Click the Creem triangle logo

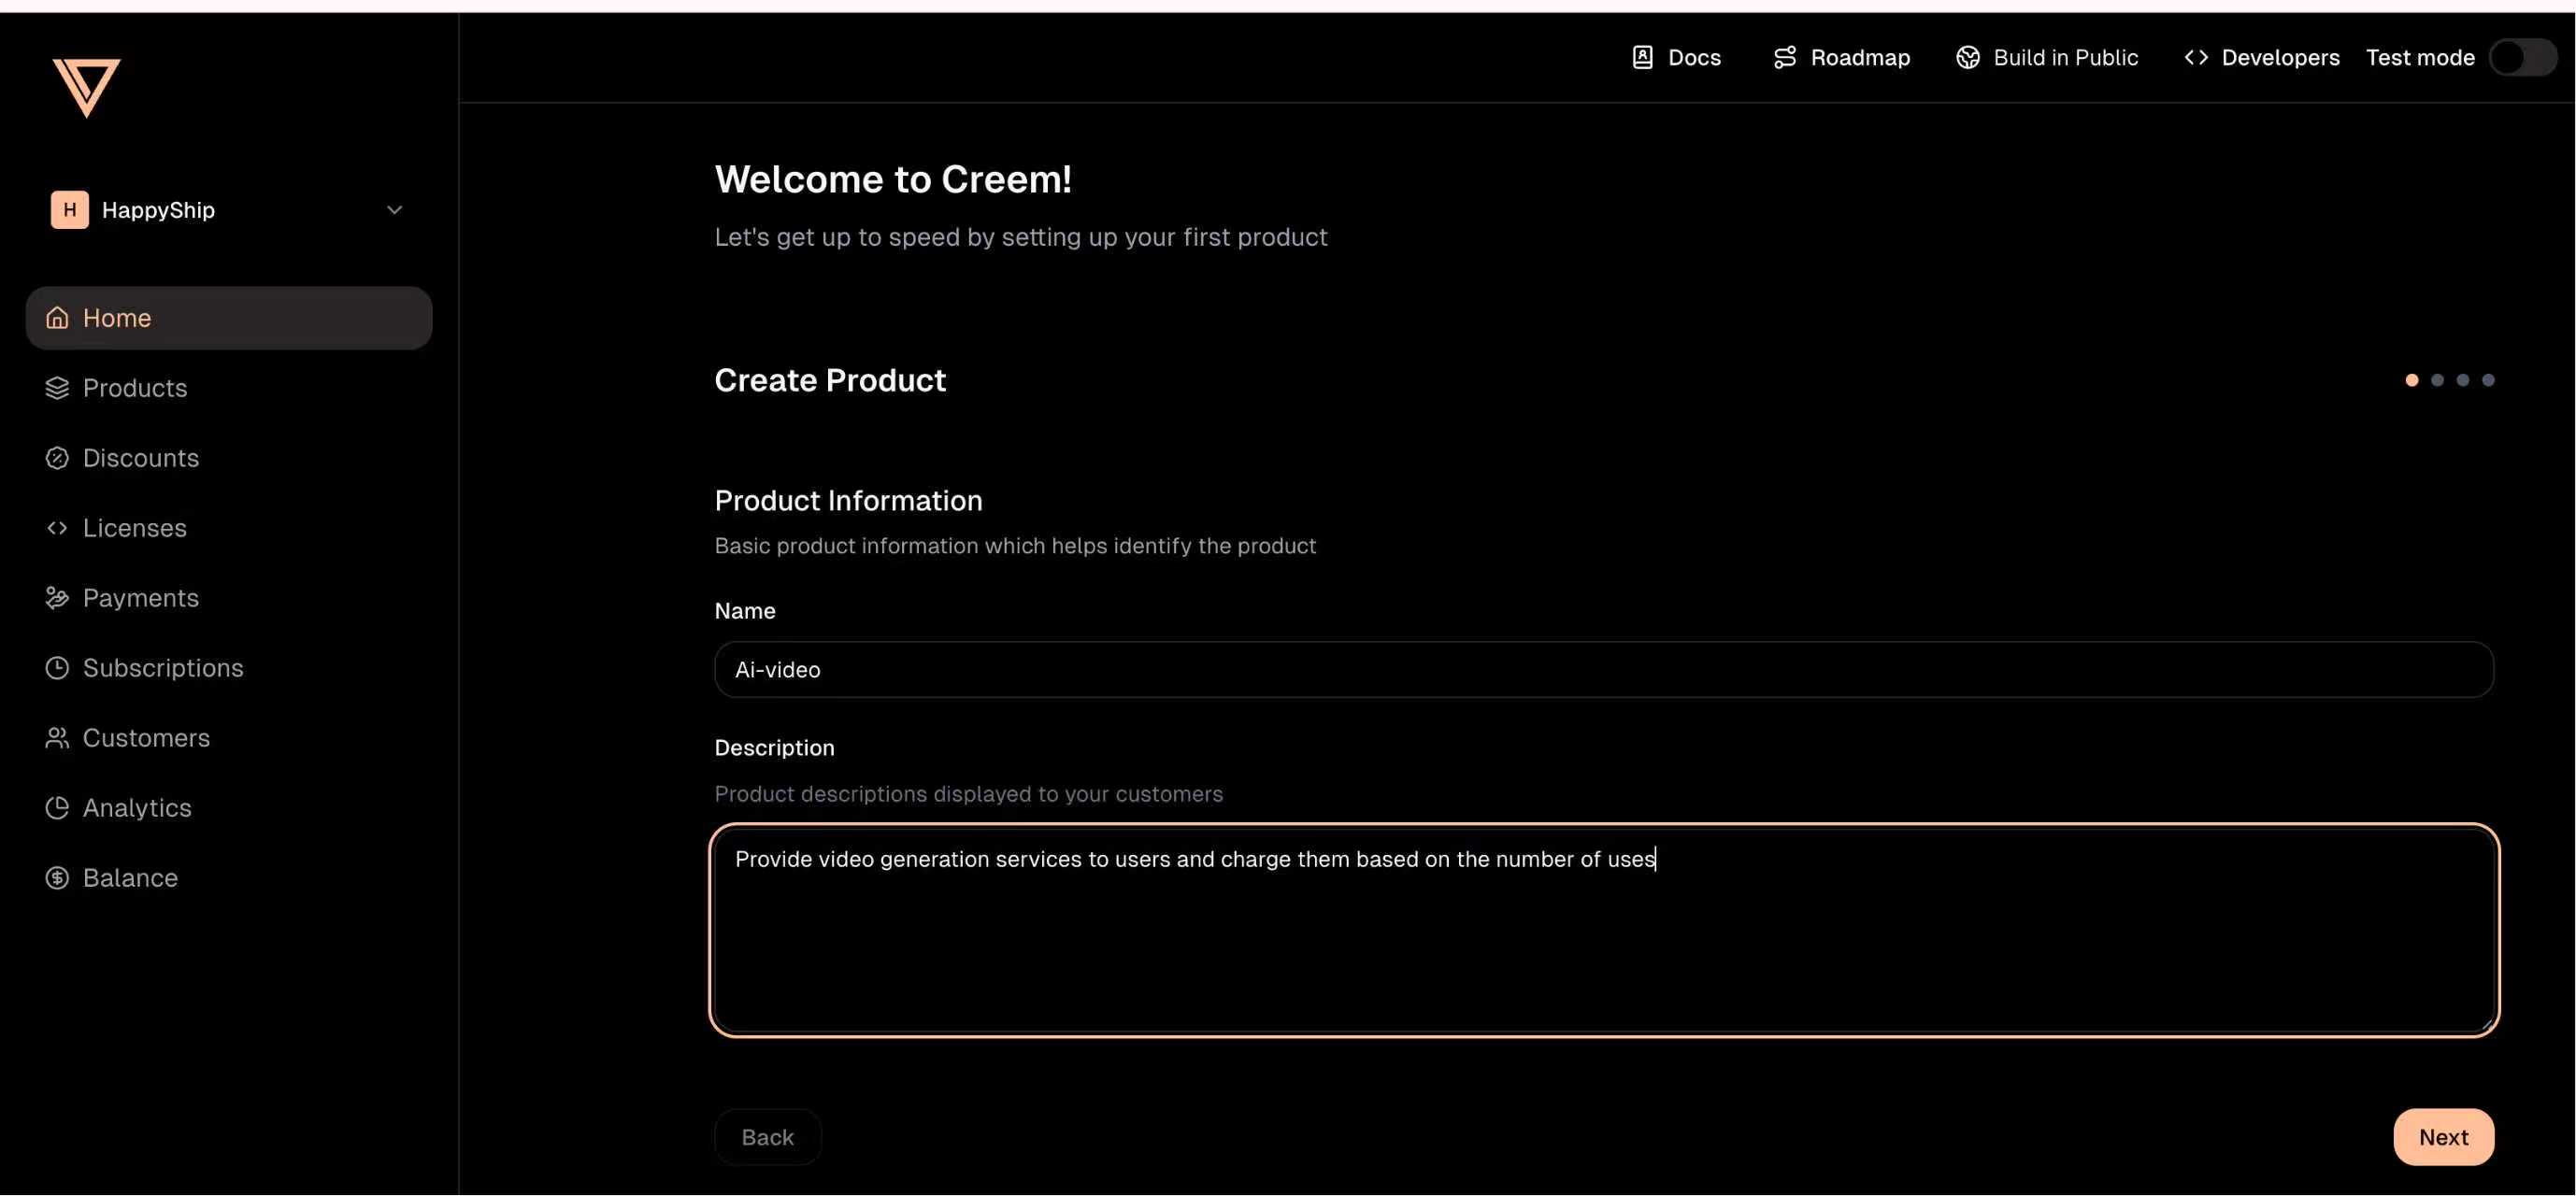pyautogui.click(x=86, y=87)
